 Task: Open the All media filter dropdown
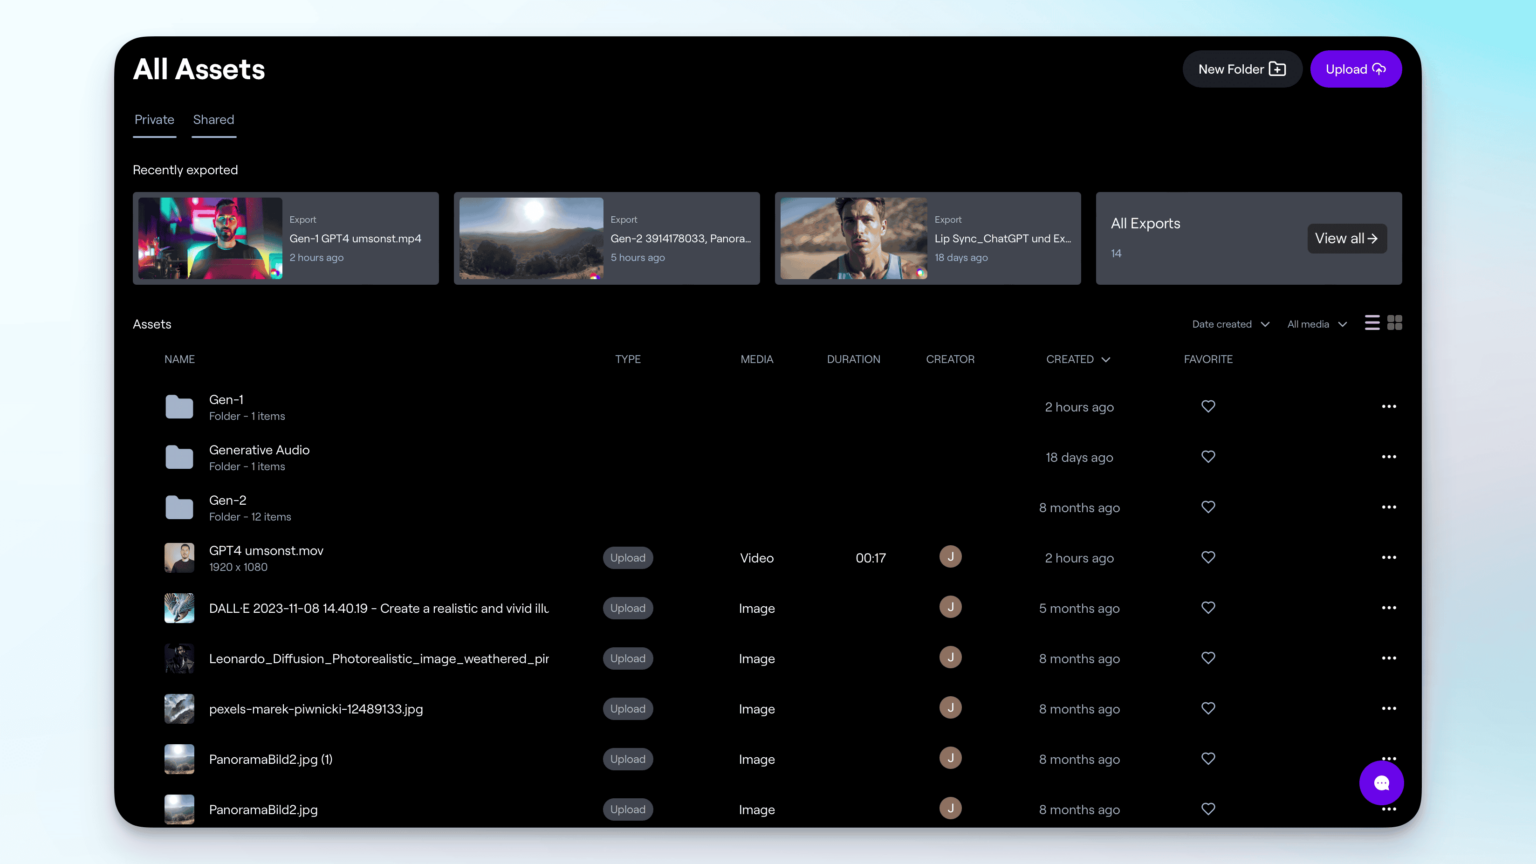1315,323
